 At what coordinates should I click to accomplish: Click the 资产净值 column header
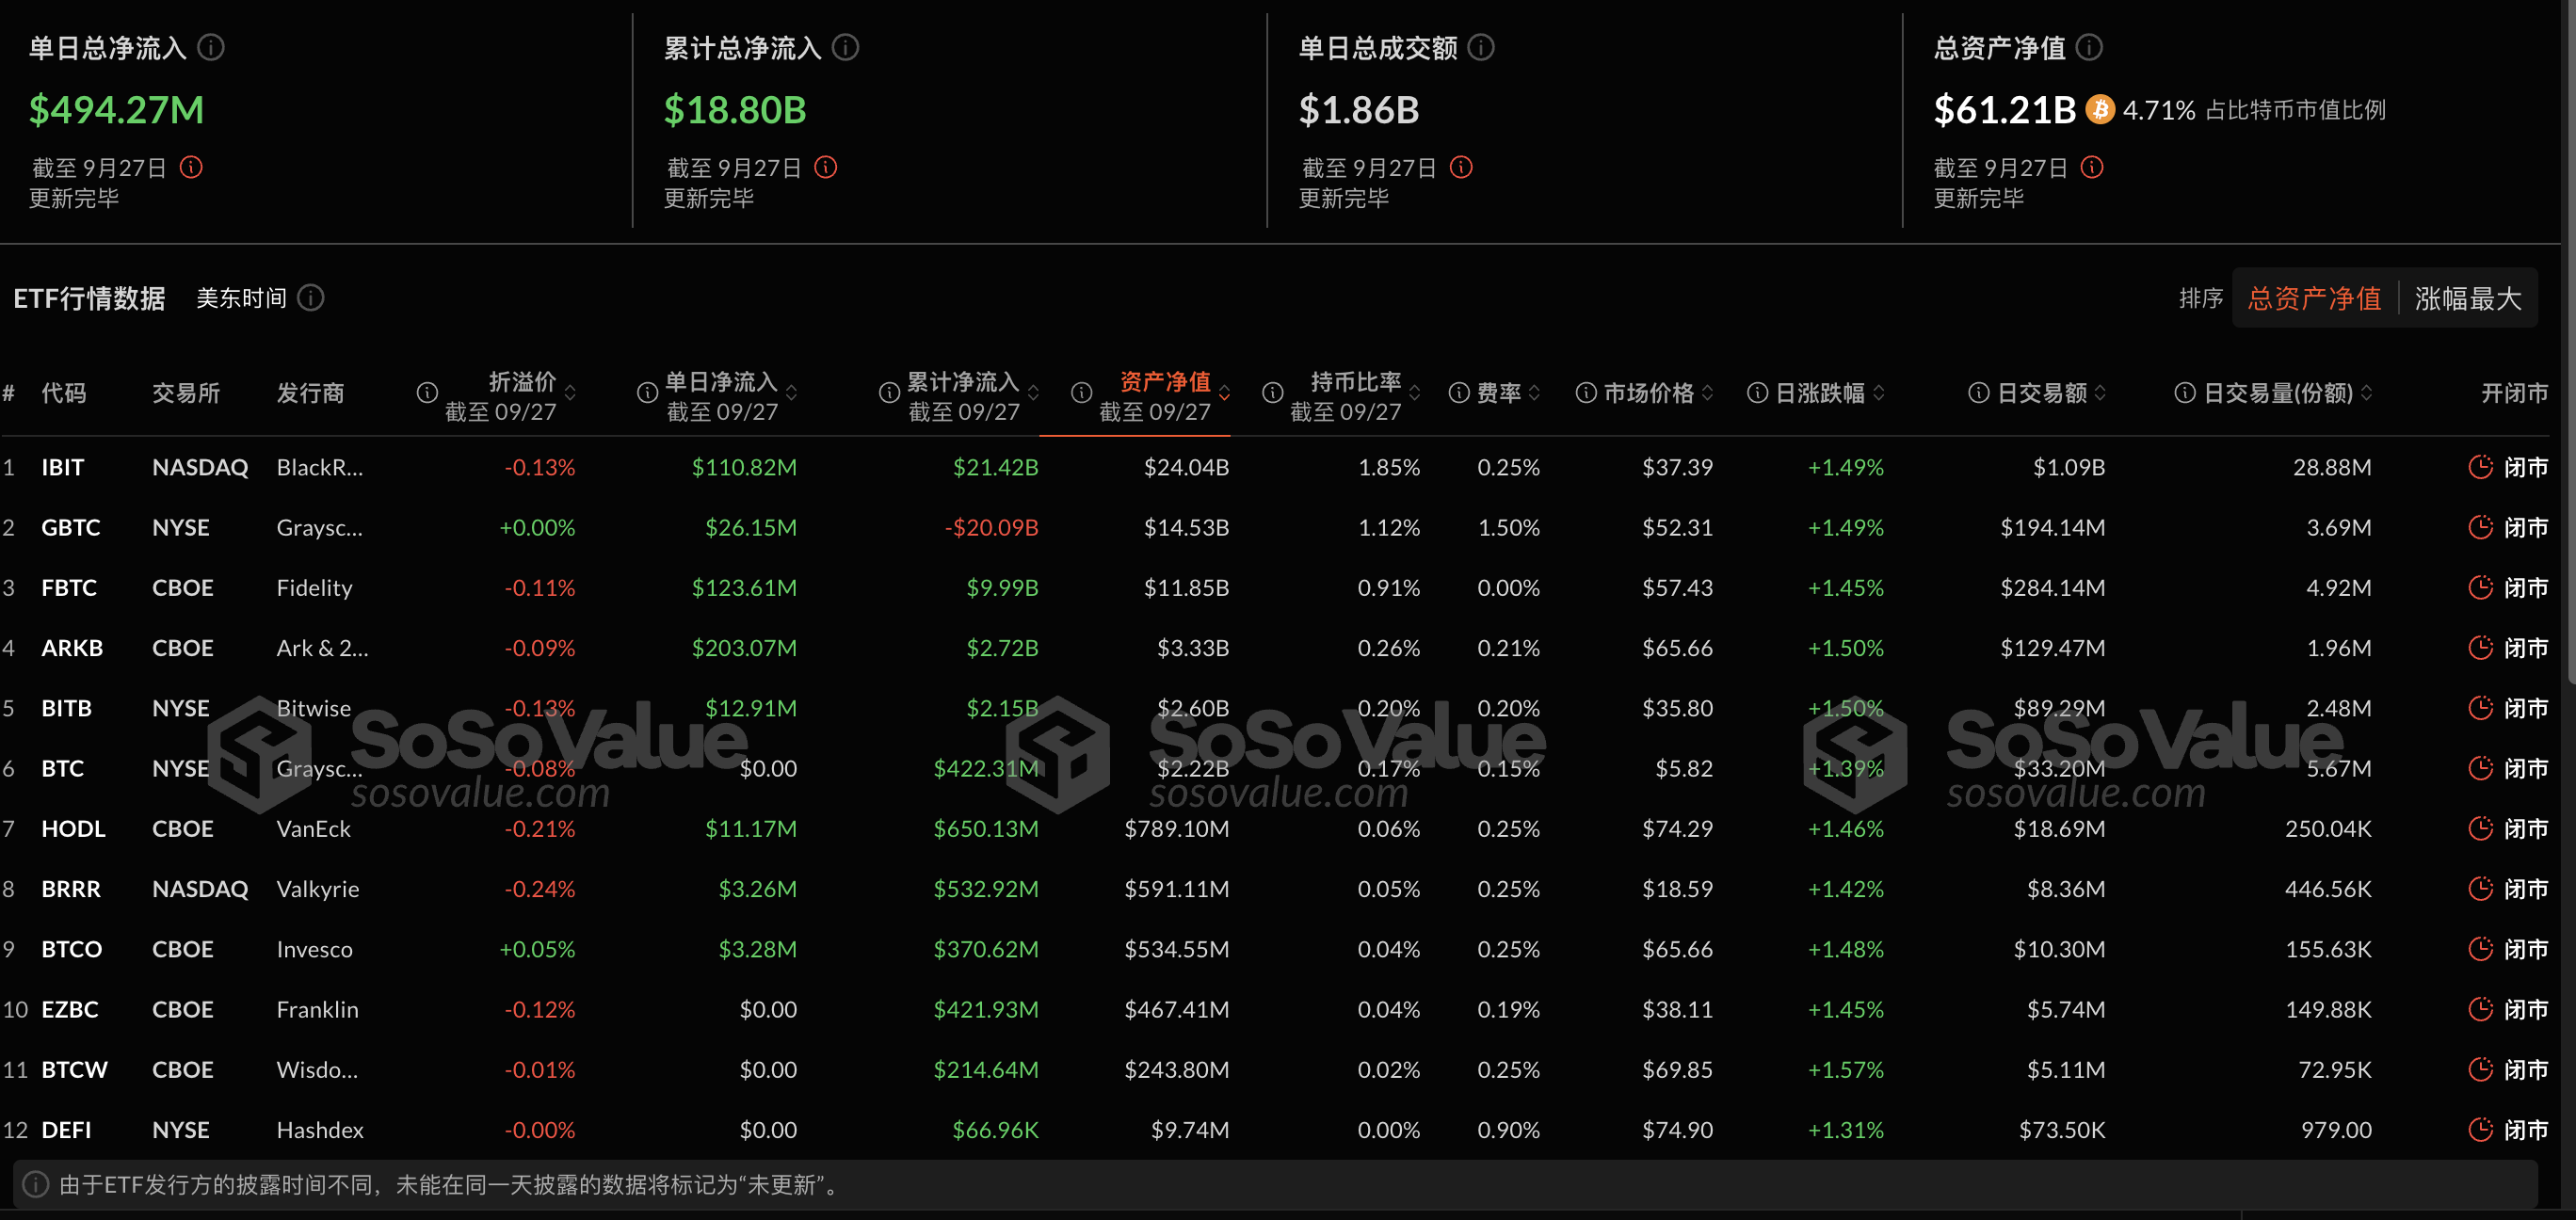tap(1166, 380)
